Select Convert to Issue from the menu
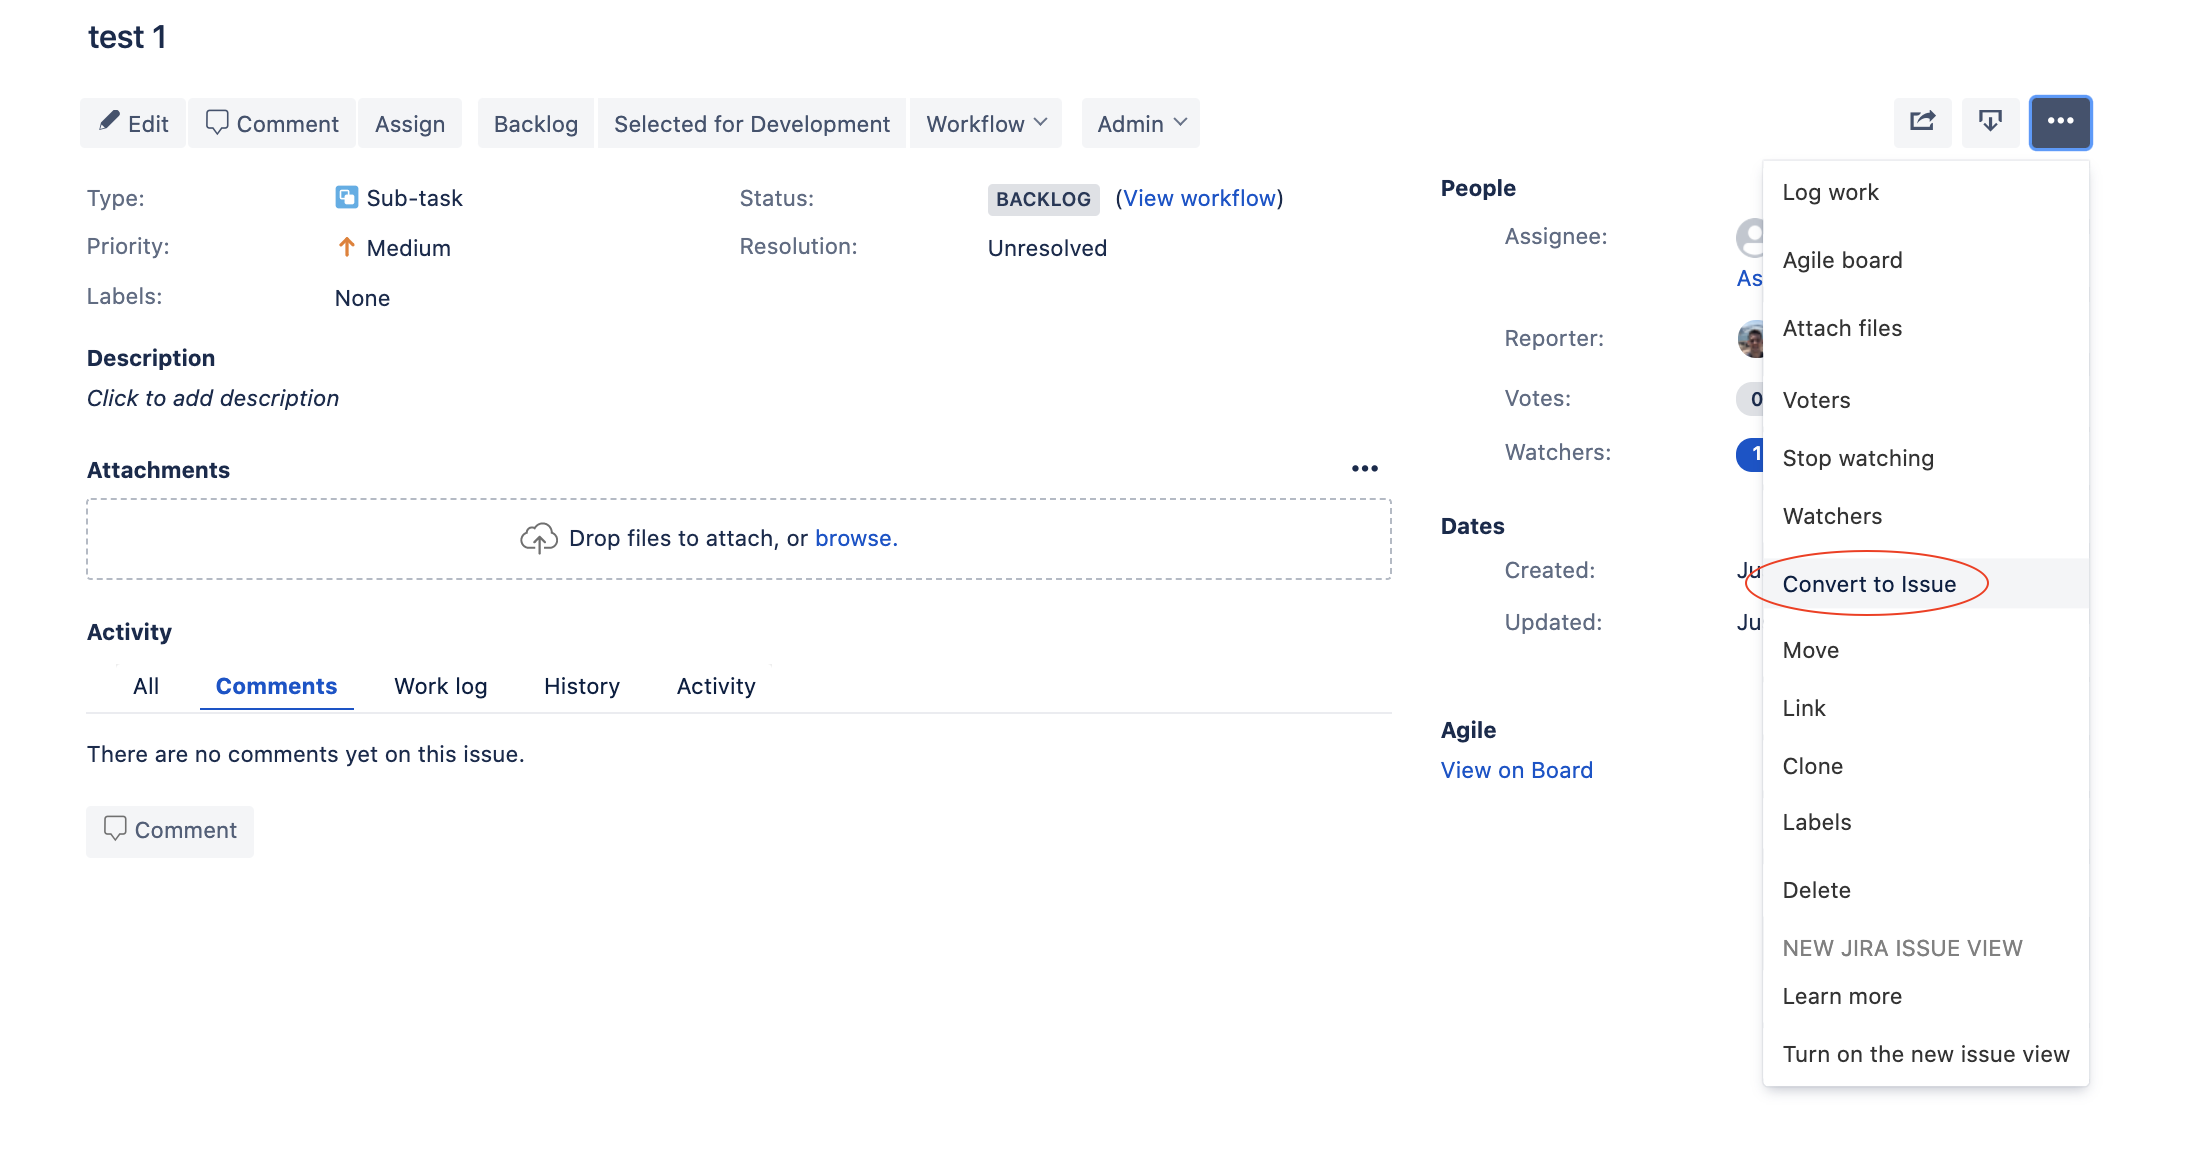 pyautogui.click(x=1870, y=584)
